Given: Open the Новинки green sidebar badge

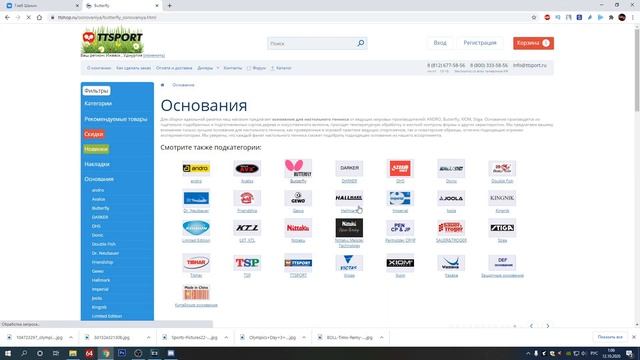Looking at the screenshot, I should coord(96,149).
